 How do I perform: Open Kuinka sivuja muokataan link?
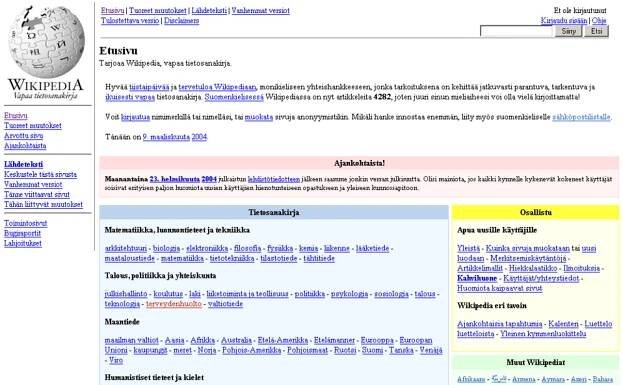tap(528, 248)
